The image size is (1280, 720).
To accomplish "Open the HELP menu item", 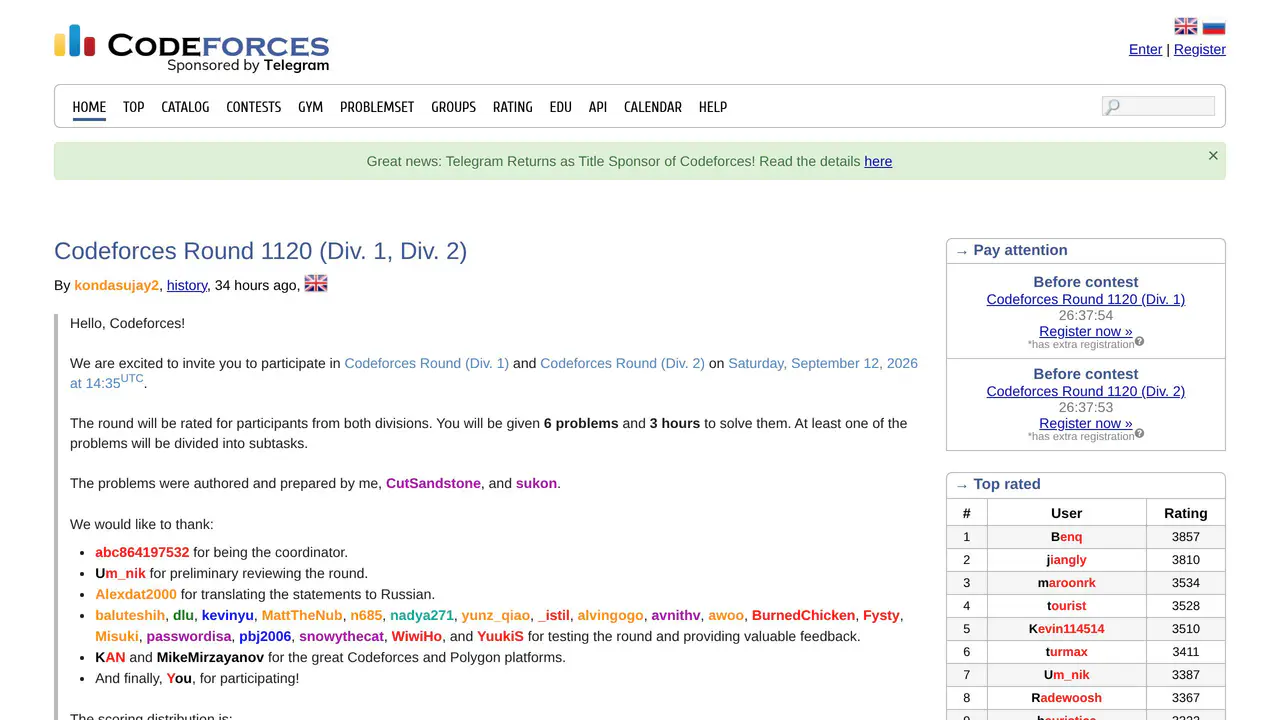I will pos(713,107).
